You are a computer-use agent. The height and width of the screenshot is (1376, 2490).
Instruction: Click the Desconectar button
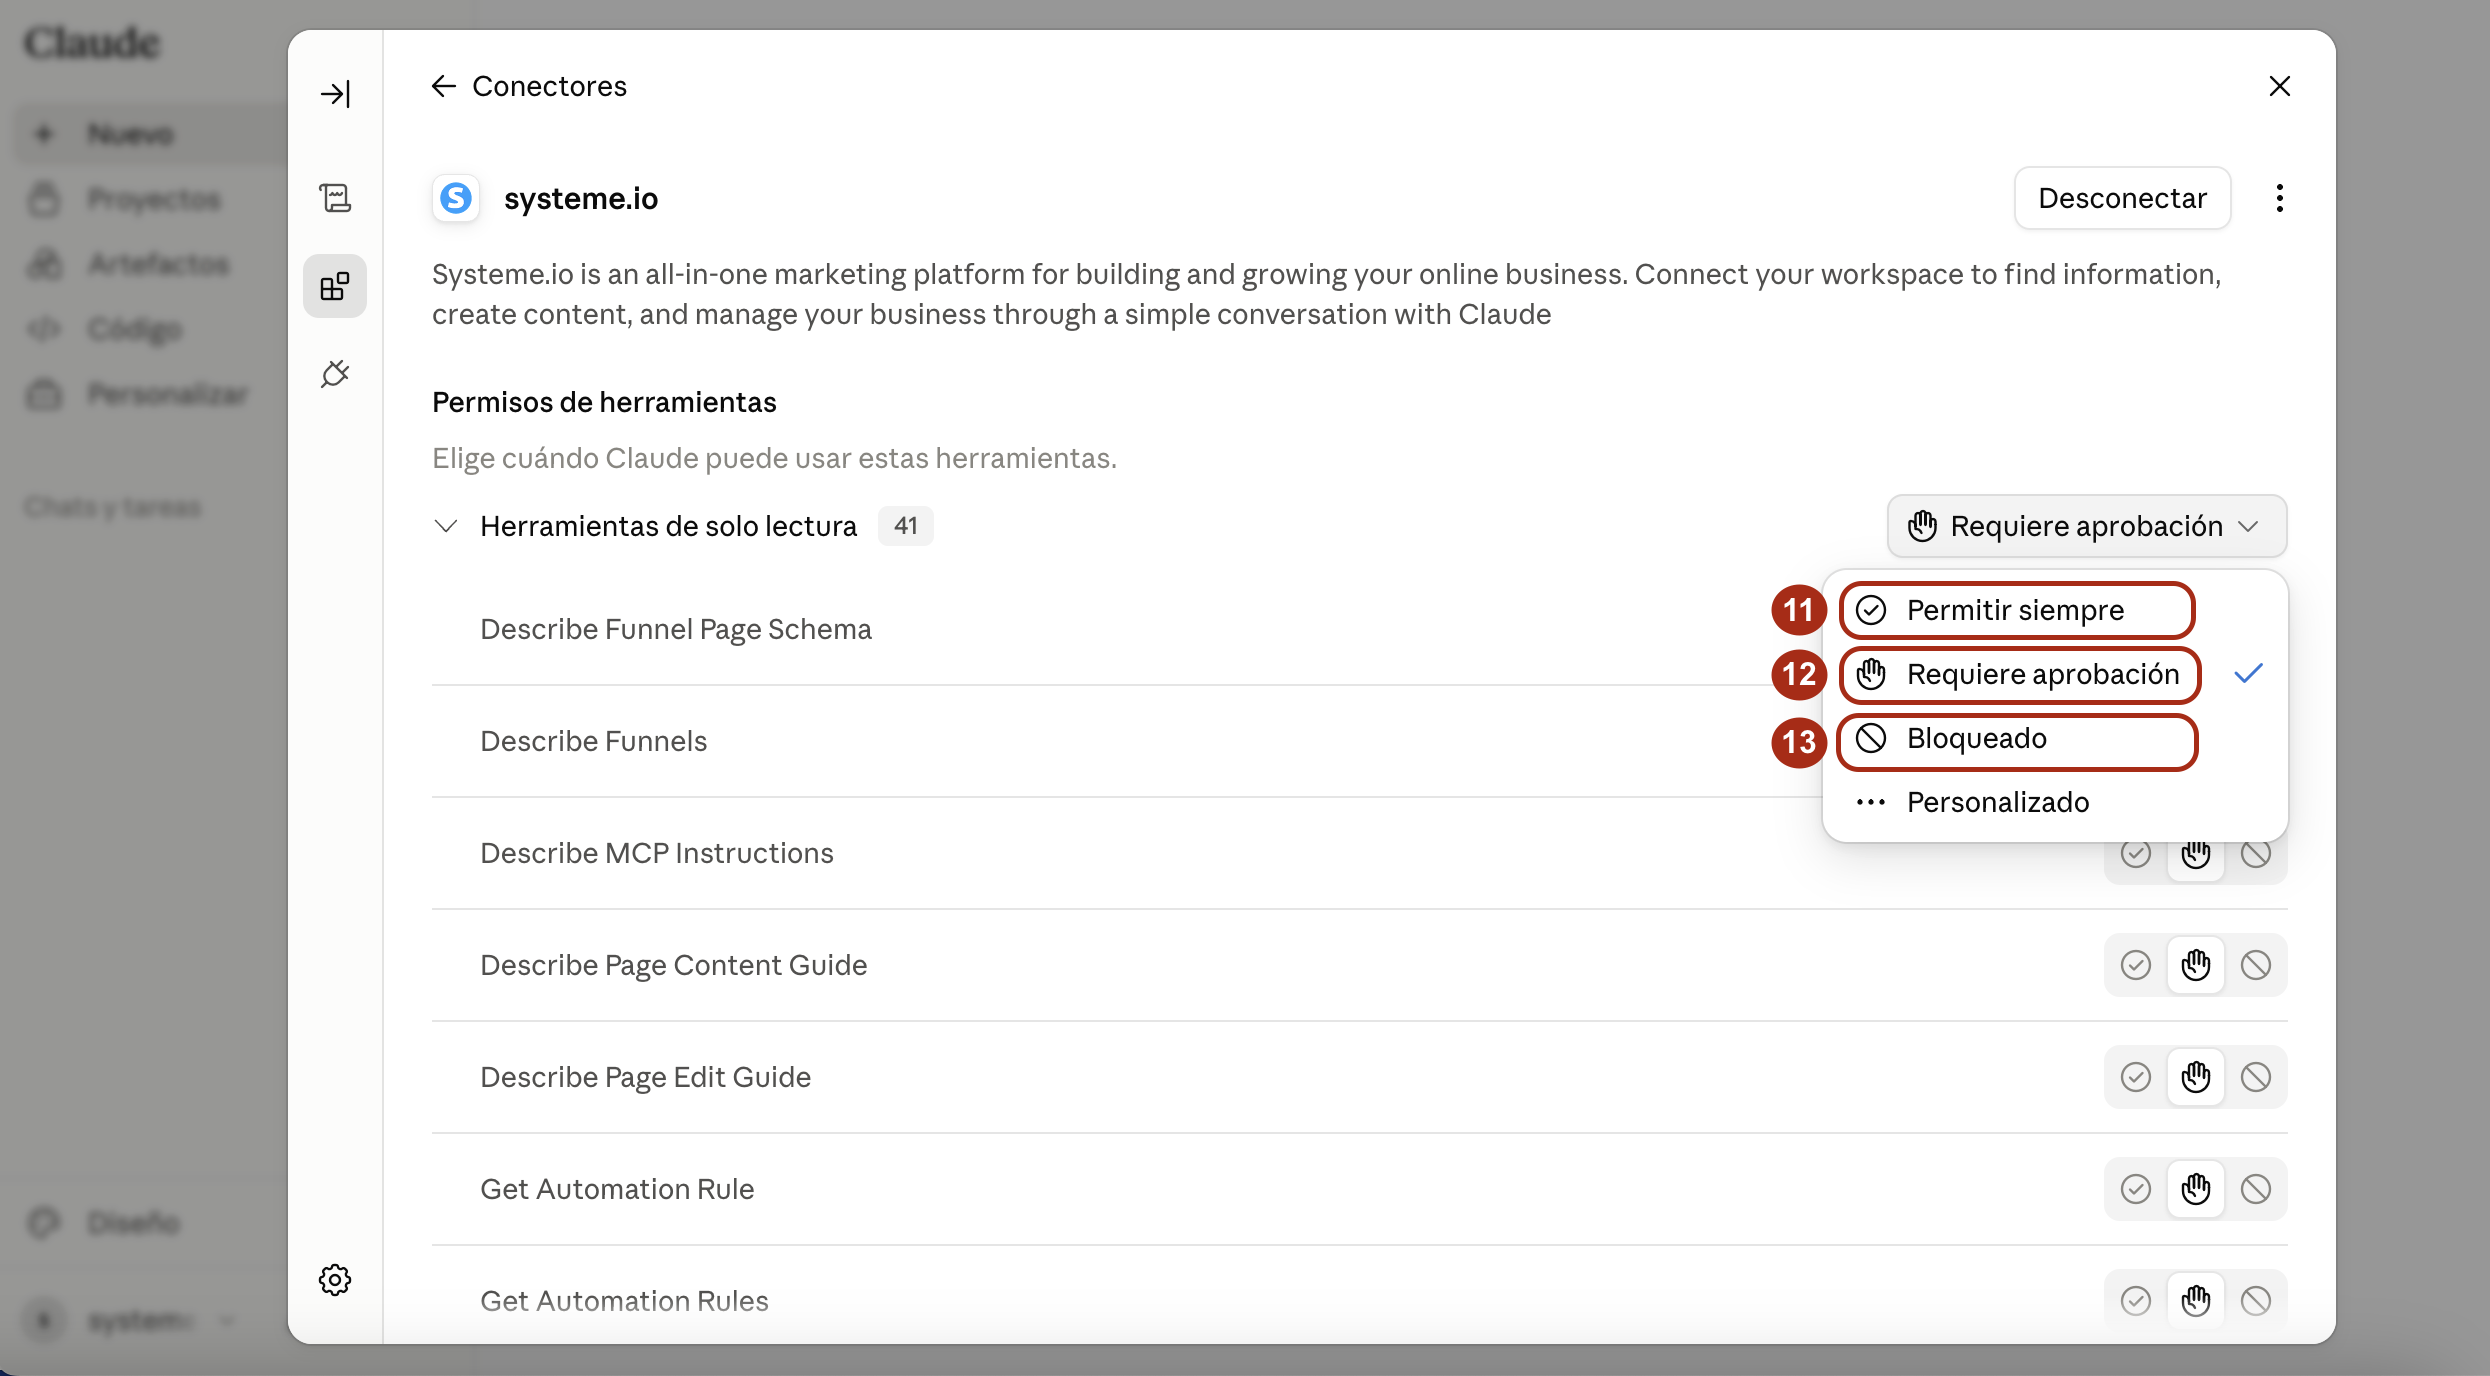coord(2122,198)
